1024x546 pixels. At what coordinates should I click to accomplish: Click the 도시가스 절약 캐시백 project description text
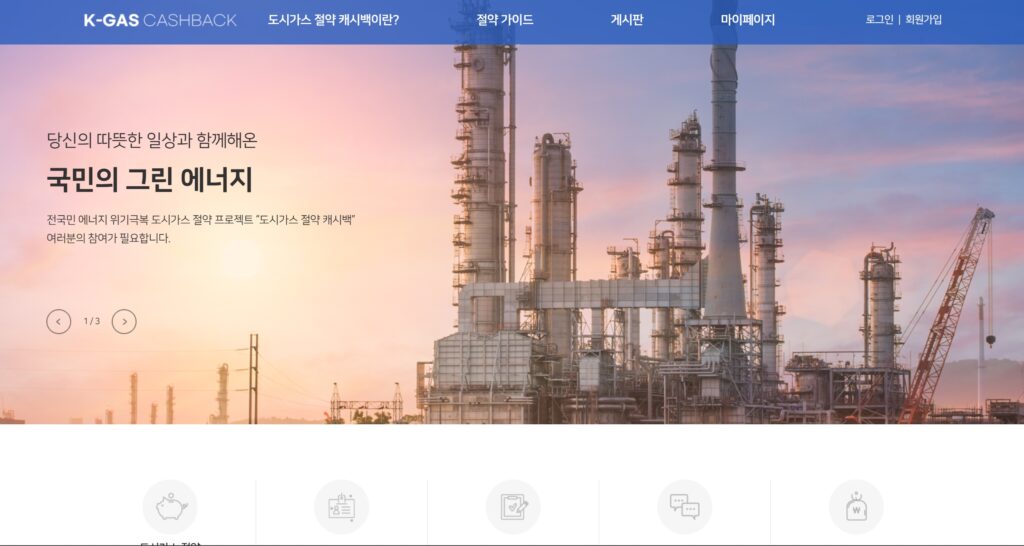(x=200, y=229)
